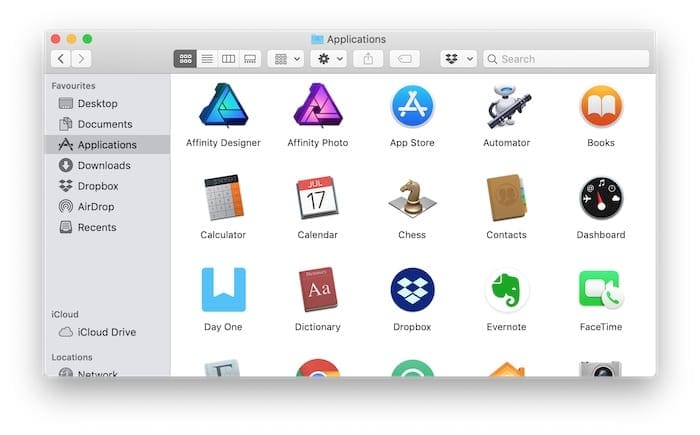The width and height of the screenshot is (700, 435).
Task: Select the Calculator app icon
Action: coord(223,197)
